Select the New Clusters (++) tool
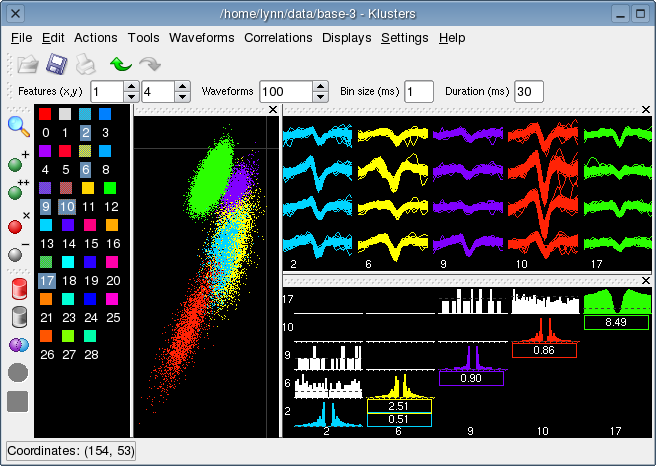 17,192
